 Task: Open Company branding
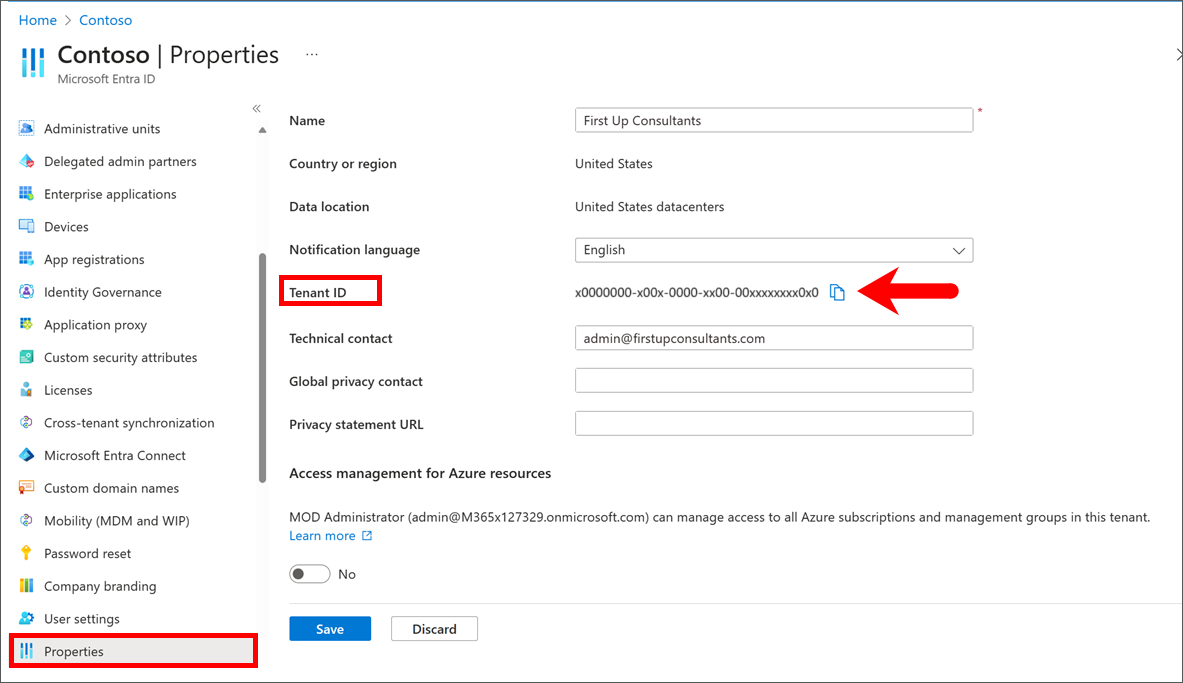point(100,586)
